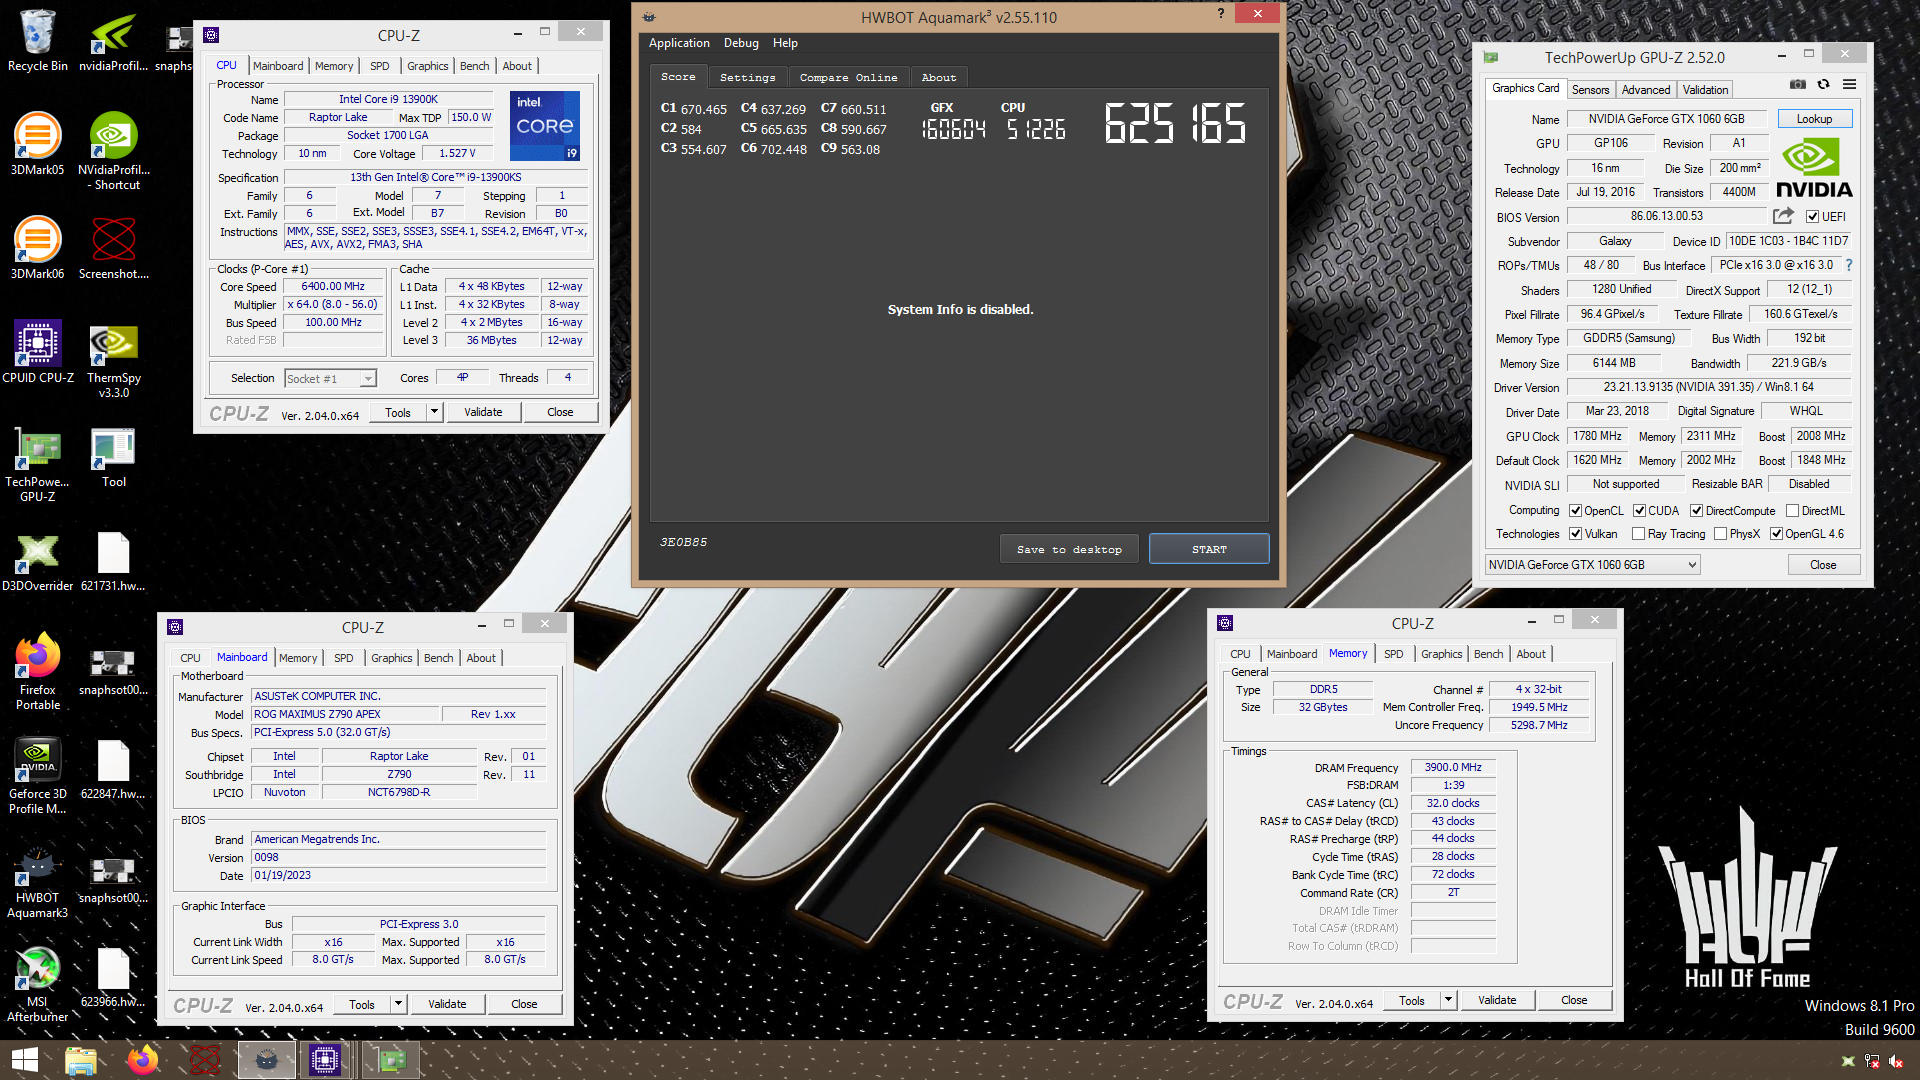Screen dimensions: 1920x1080
Task: Click the blue question mark by Bus Interface
Action: point(1849,265)
